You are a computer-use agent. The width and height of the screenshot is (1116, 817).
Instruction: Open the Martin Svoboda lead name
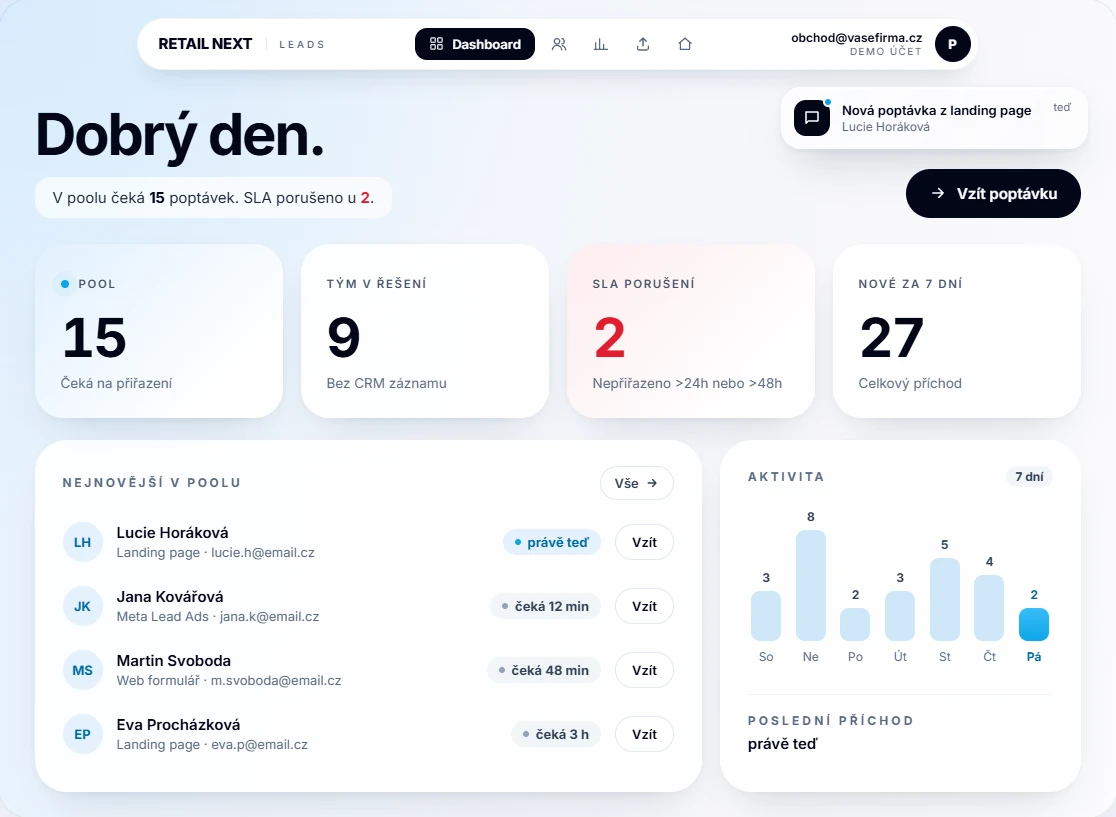tap(174, 660)
